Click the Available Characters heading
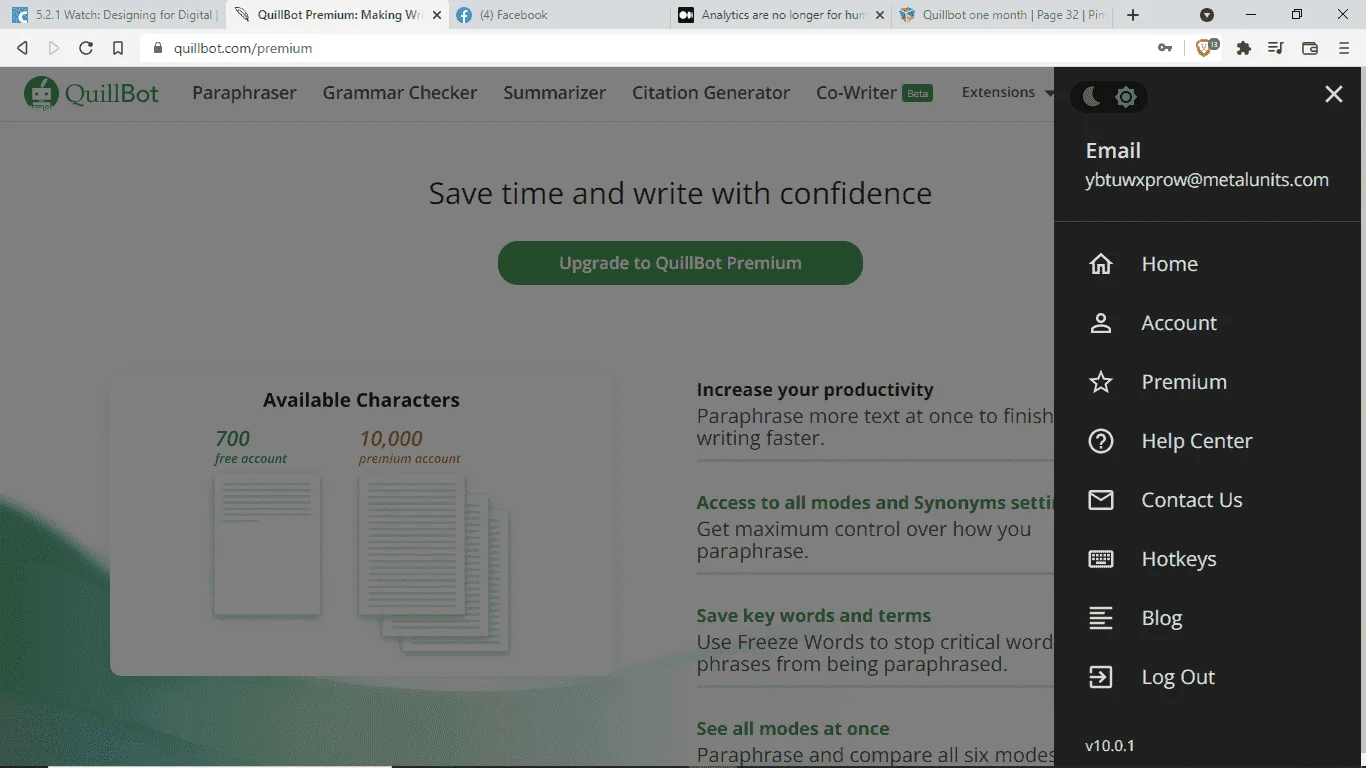Screen dimensions: 1366x768 [361, 400]
